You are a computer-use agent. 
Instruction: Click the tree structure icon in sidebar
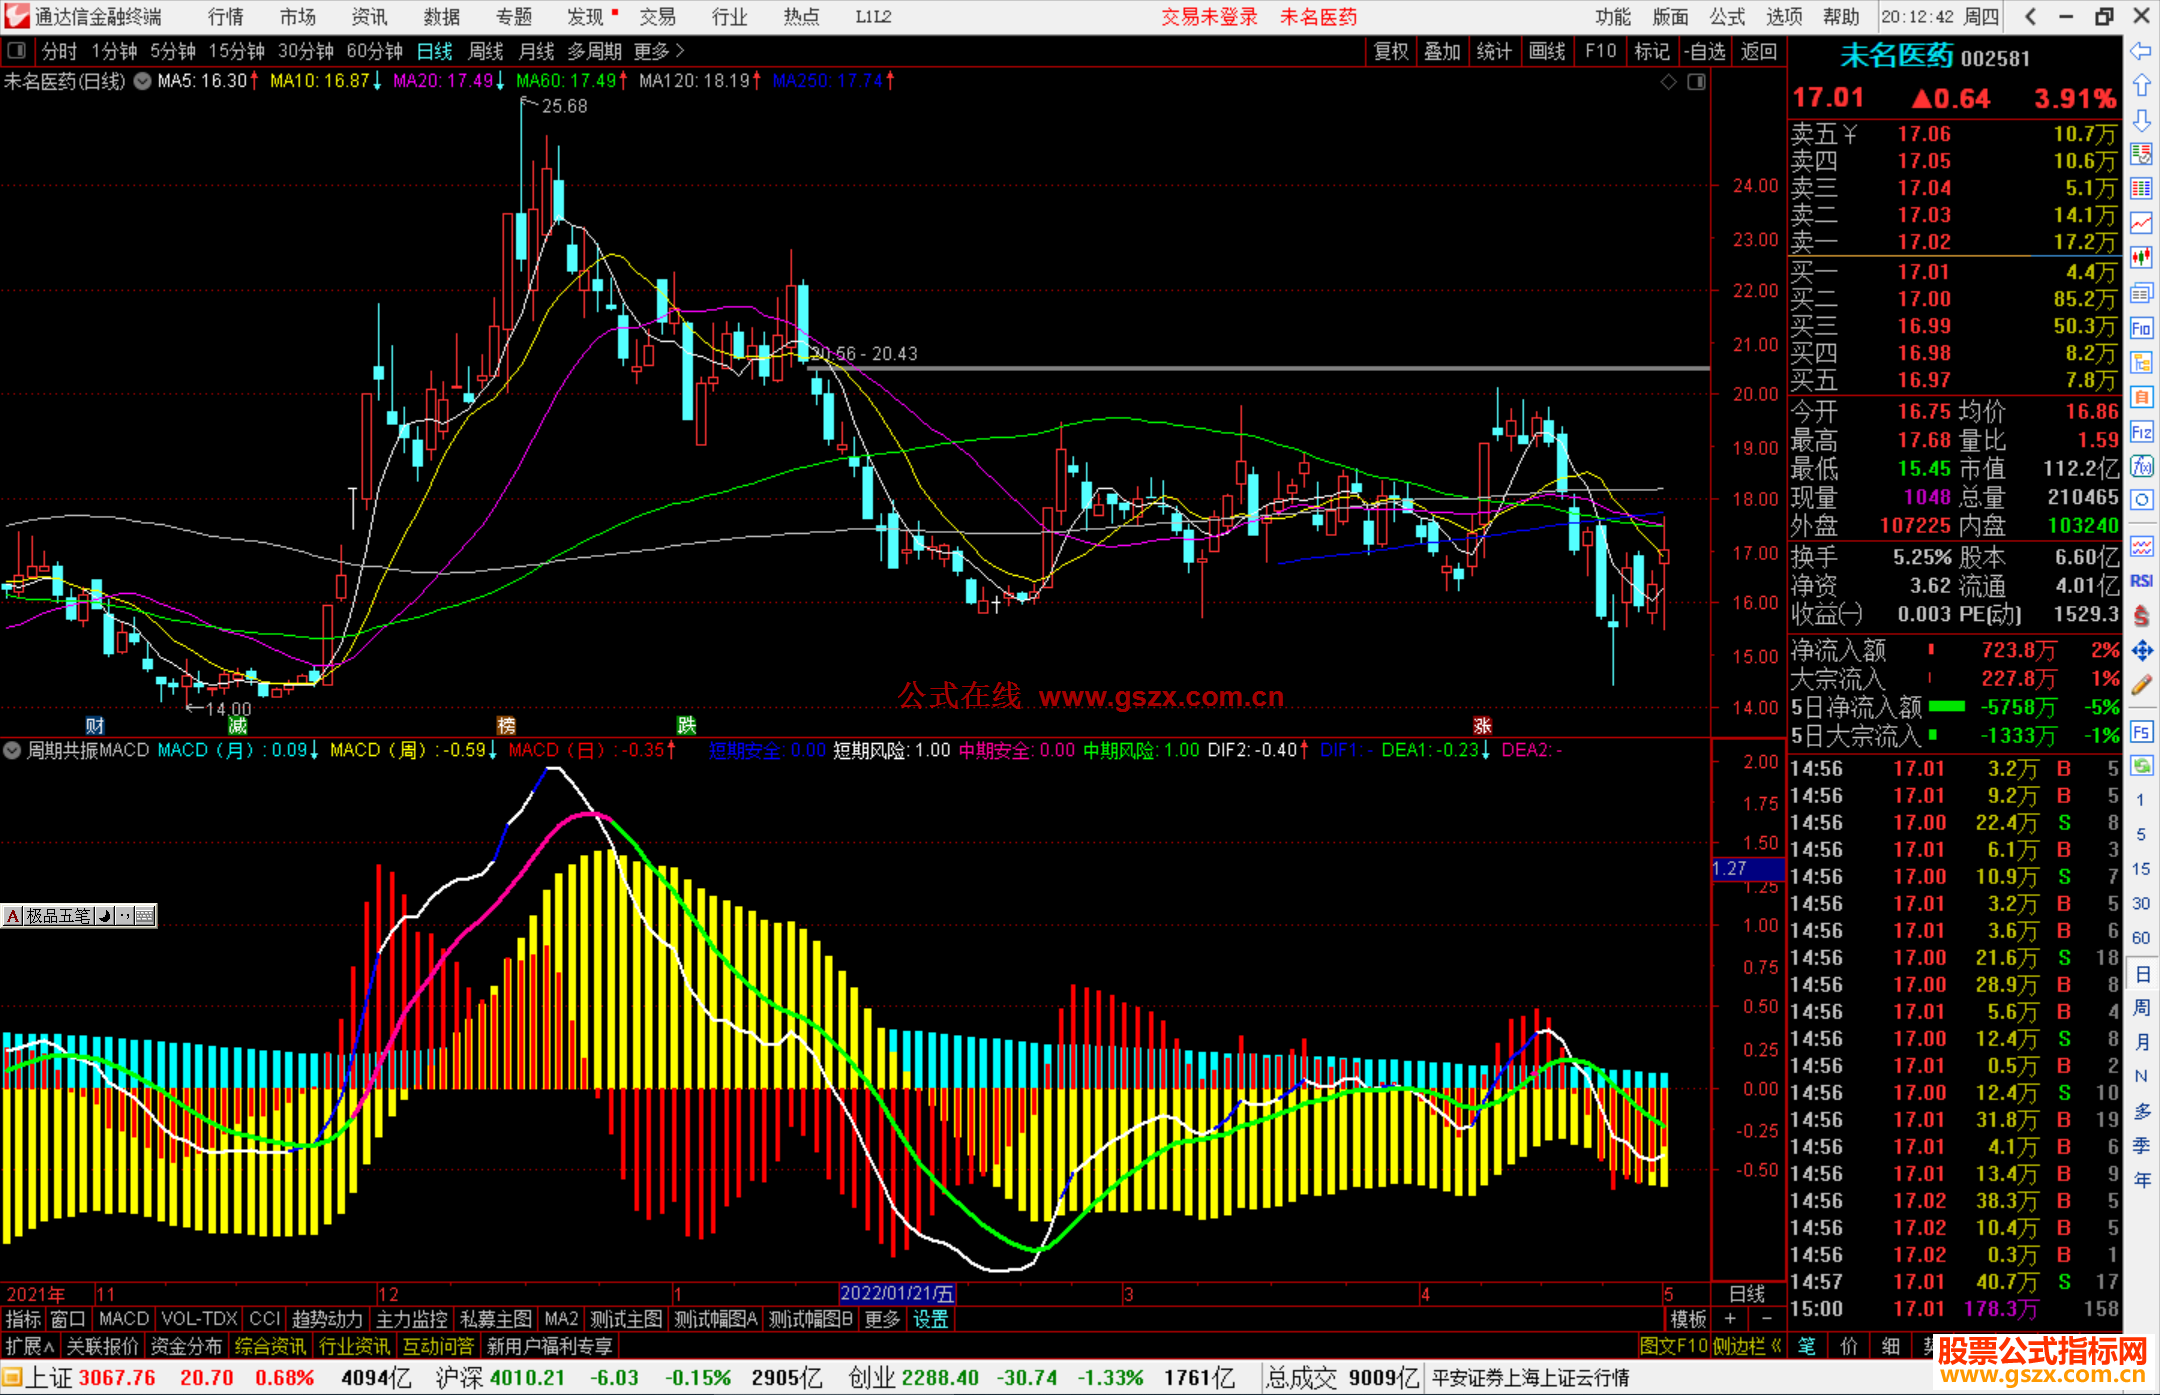pos(2141,362)
